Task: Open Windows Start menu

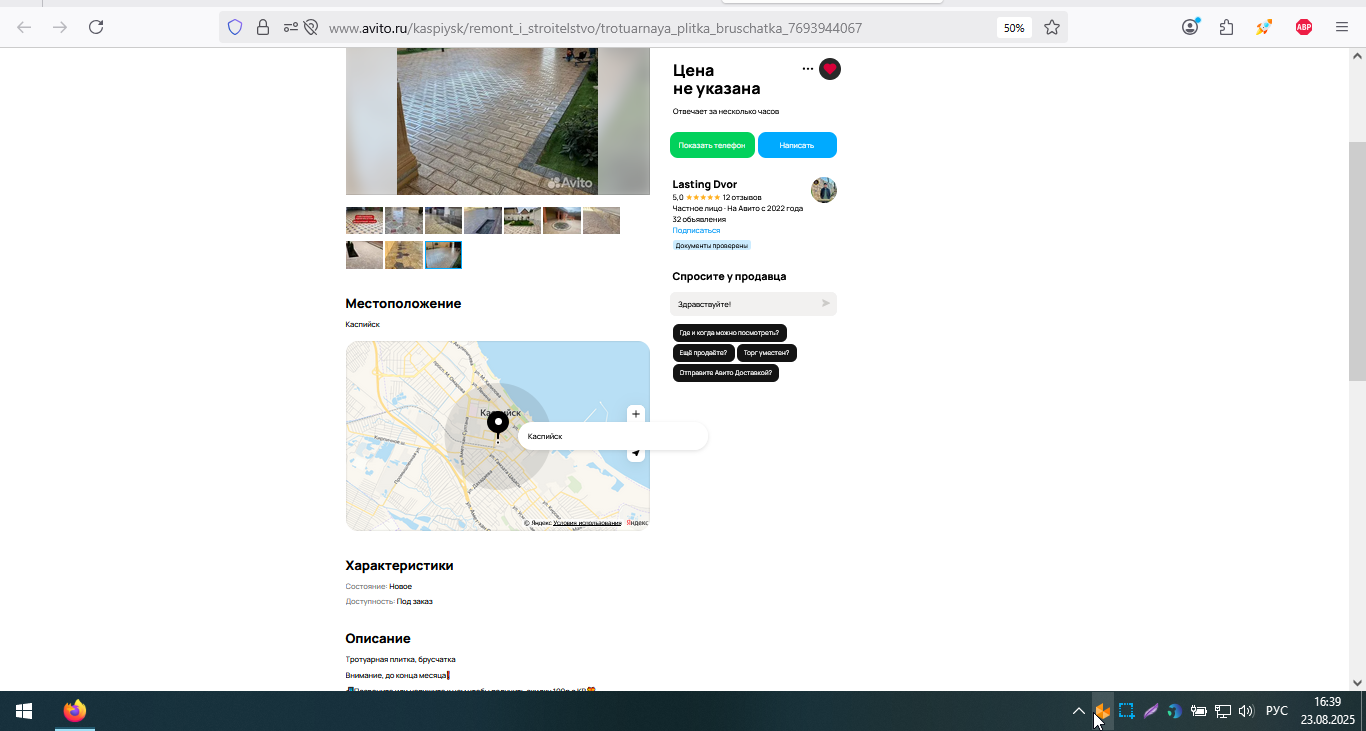Action: coord(24,711)
